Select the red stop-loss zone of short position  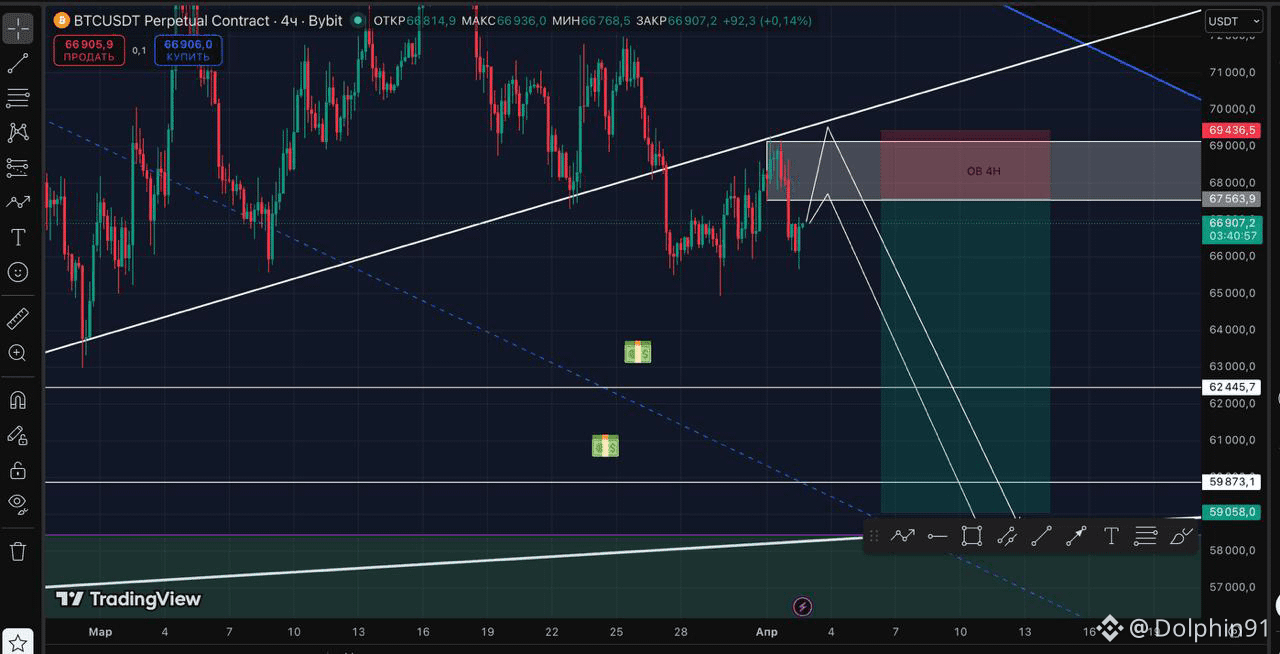965,165
